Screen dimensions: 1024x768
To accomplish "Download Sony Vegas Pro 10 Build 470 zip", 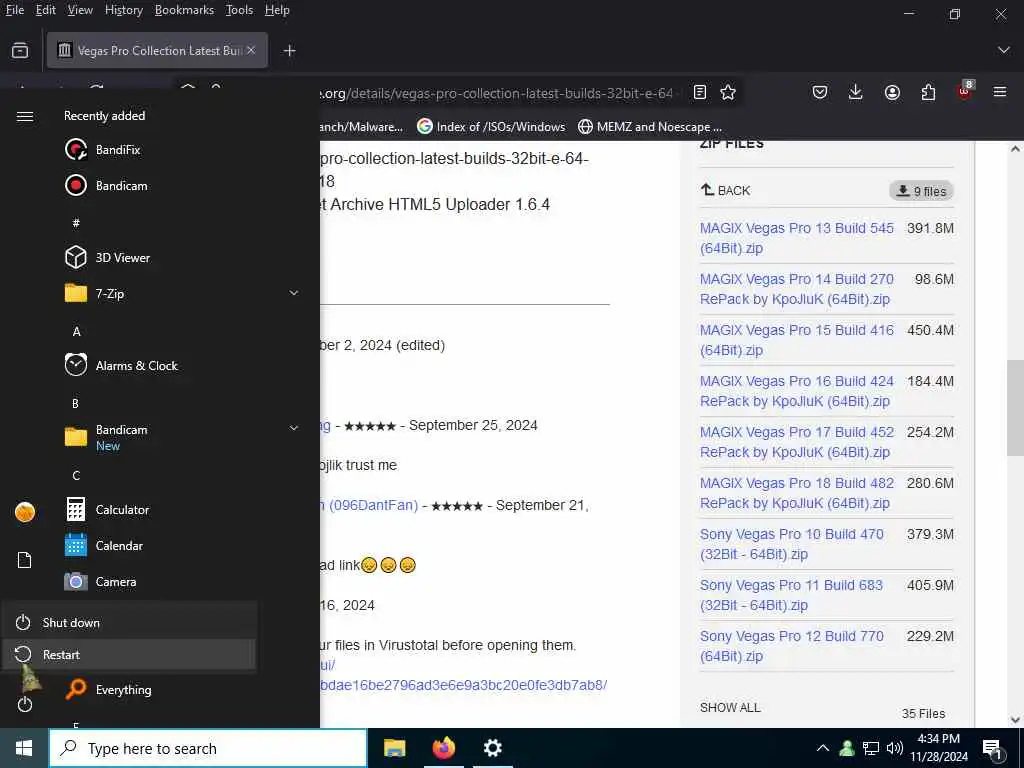I will 792,543.
